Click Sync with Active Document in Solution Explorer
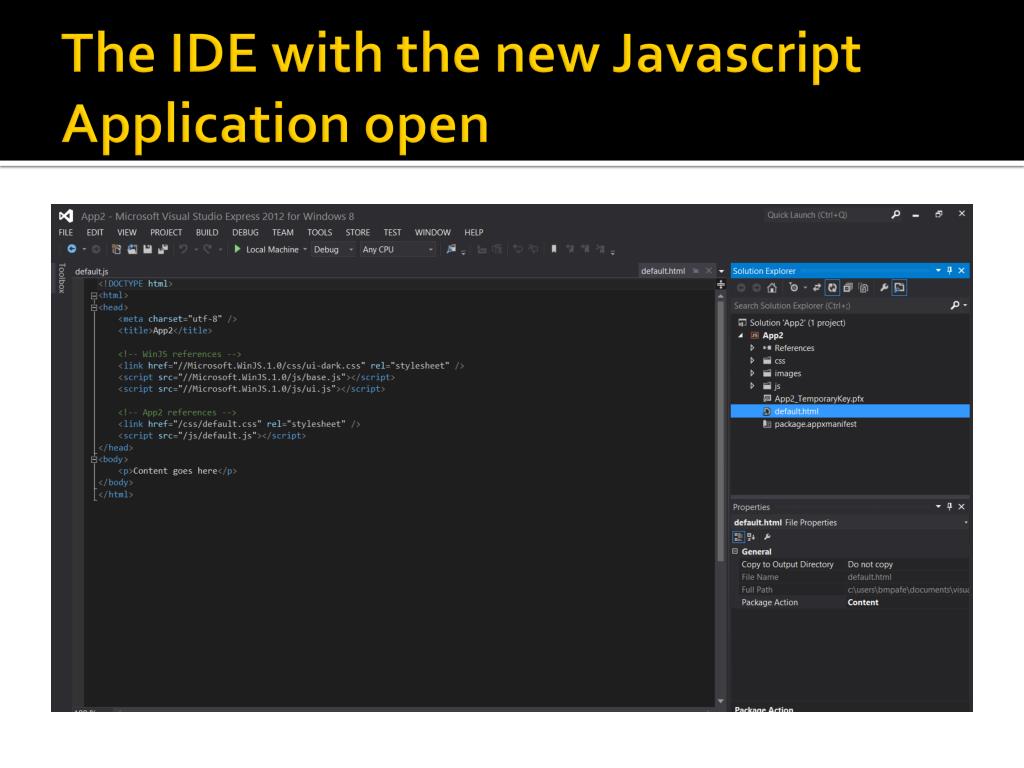 (816, 288)
